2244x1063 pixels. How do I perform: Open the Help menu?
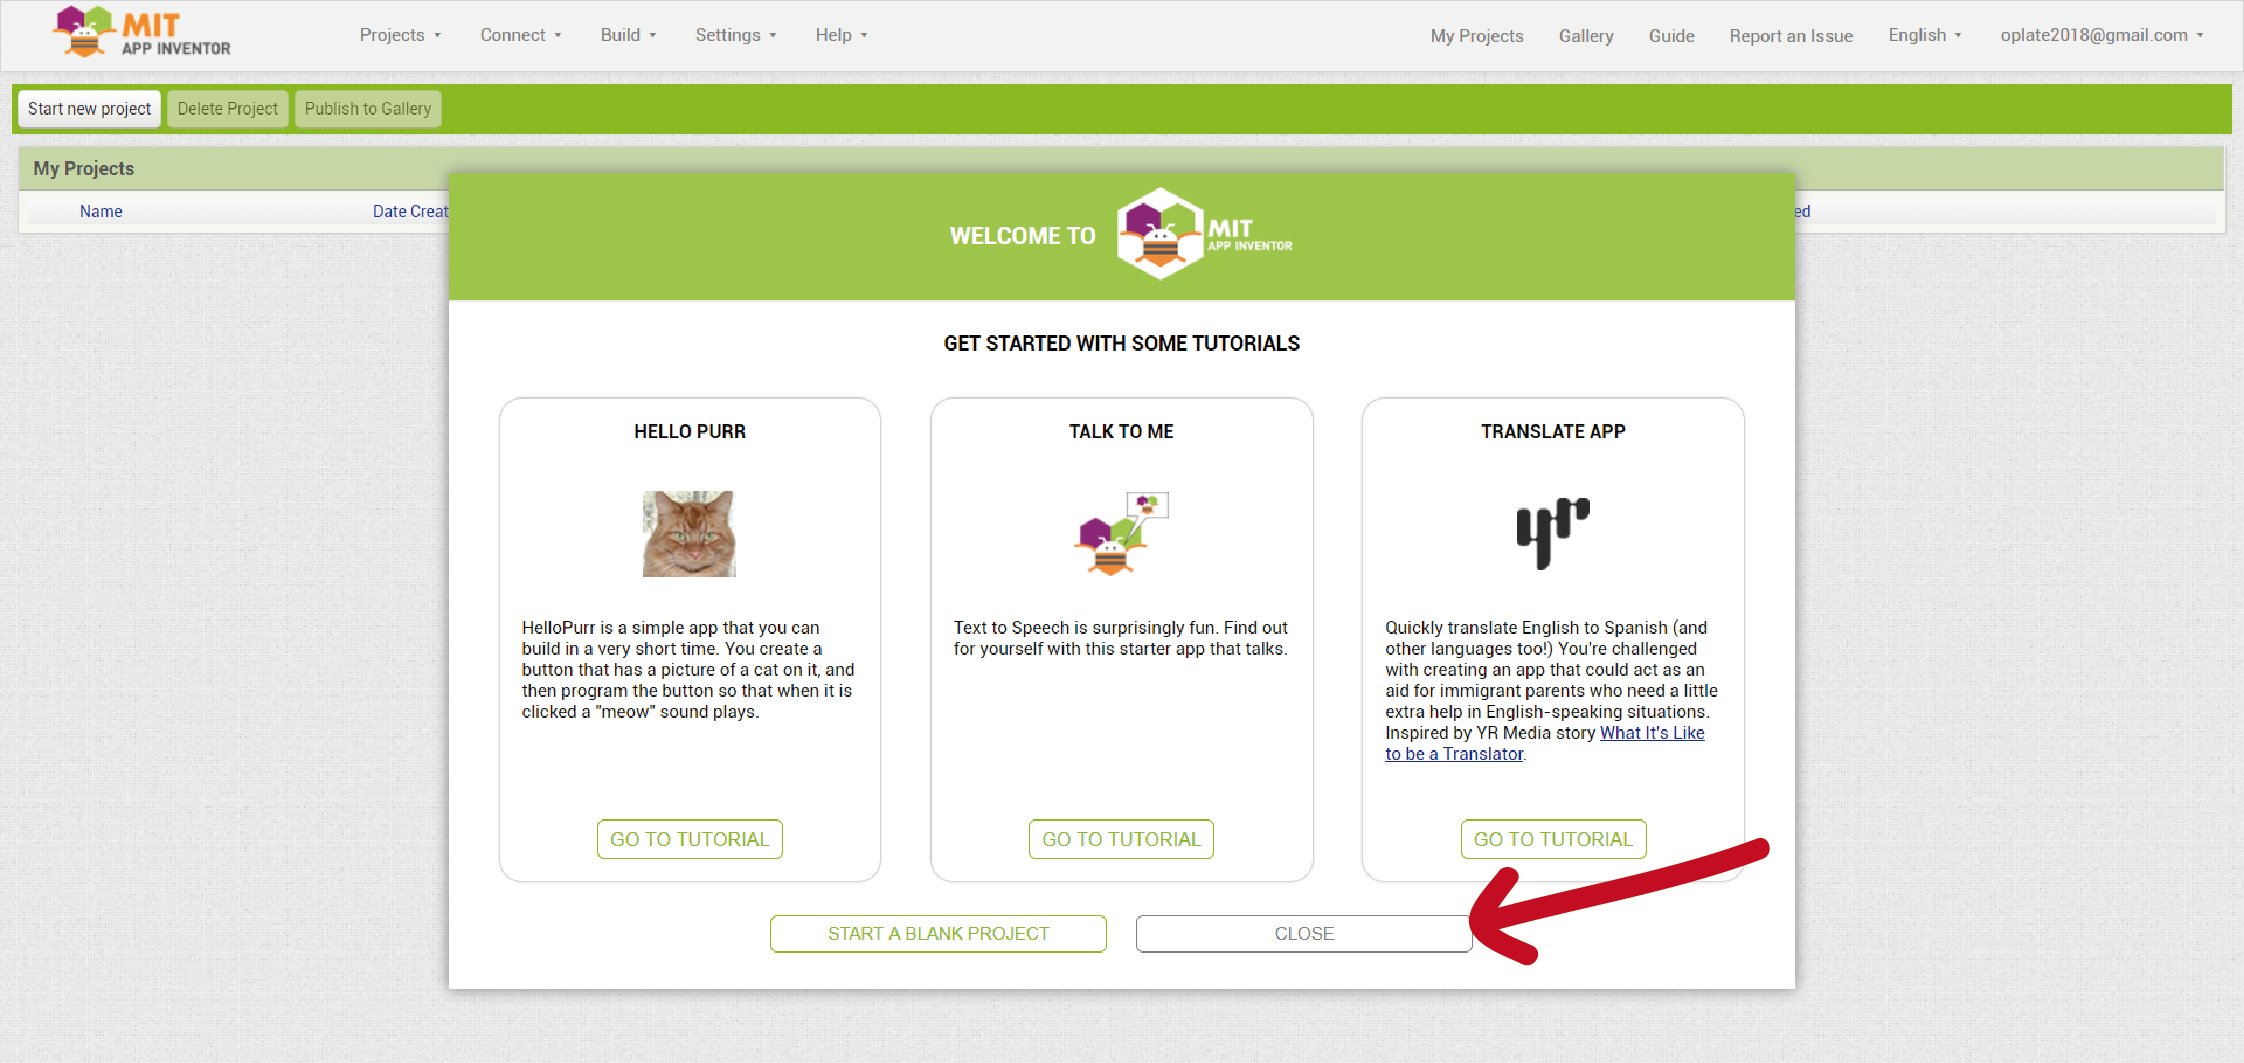point(841,35)
